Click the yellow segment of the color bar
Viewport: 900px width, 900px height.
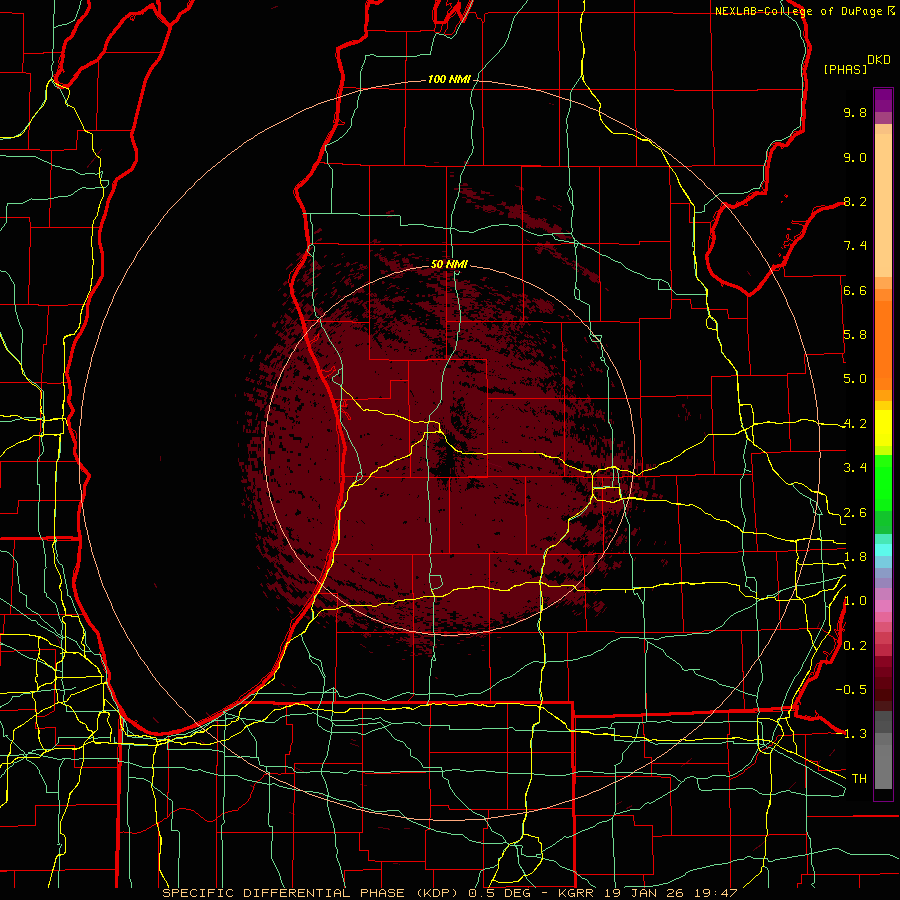[883, 428]
